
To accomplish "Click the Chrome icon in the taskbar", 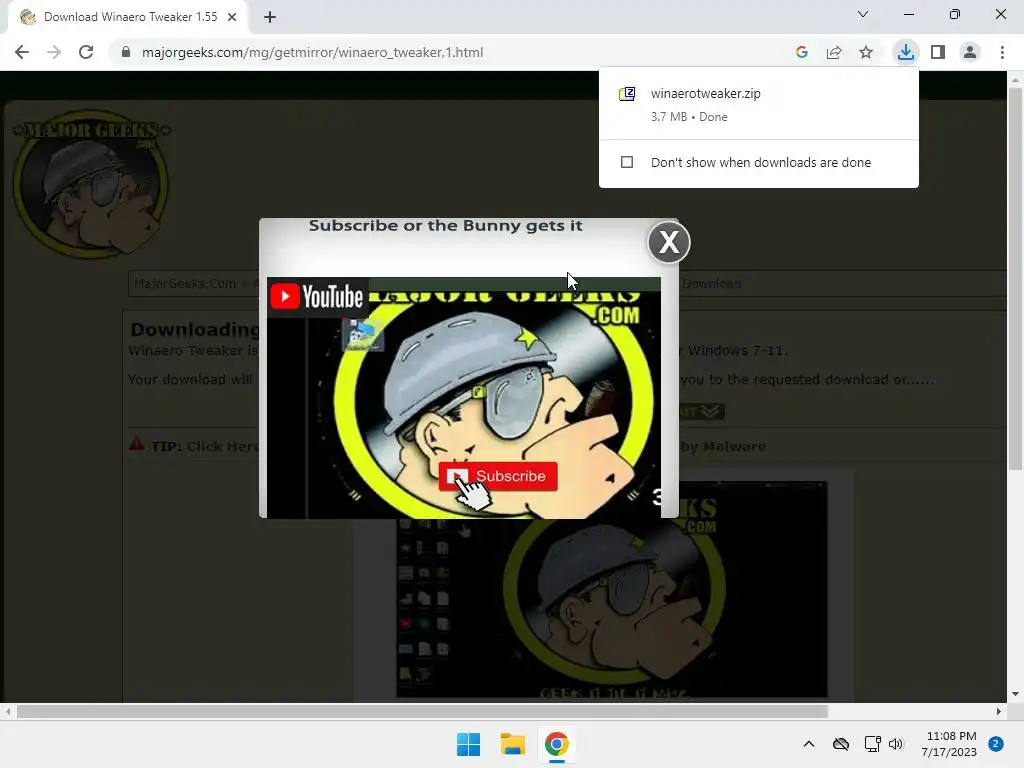I will [x=556, y=744].
